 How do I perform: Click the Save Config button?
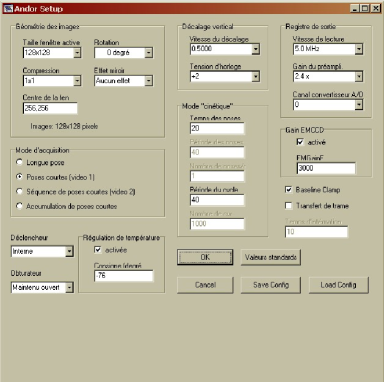pos(271,285)
